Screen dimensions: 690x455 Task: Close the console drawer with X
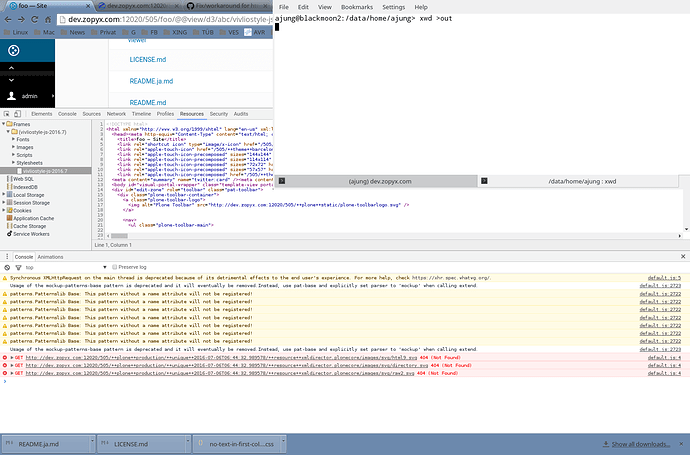(683, 257)
